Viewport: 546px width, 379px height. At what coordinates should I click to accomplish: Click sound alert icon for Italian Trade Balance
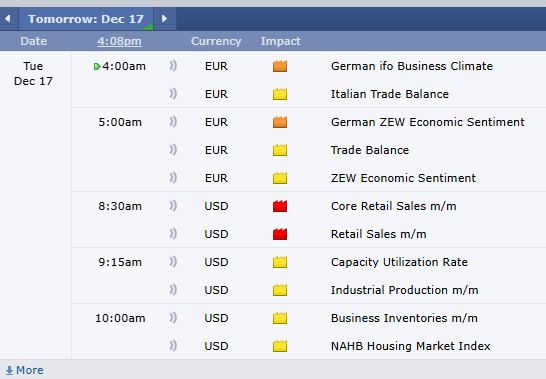coord(173,94)
